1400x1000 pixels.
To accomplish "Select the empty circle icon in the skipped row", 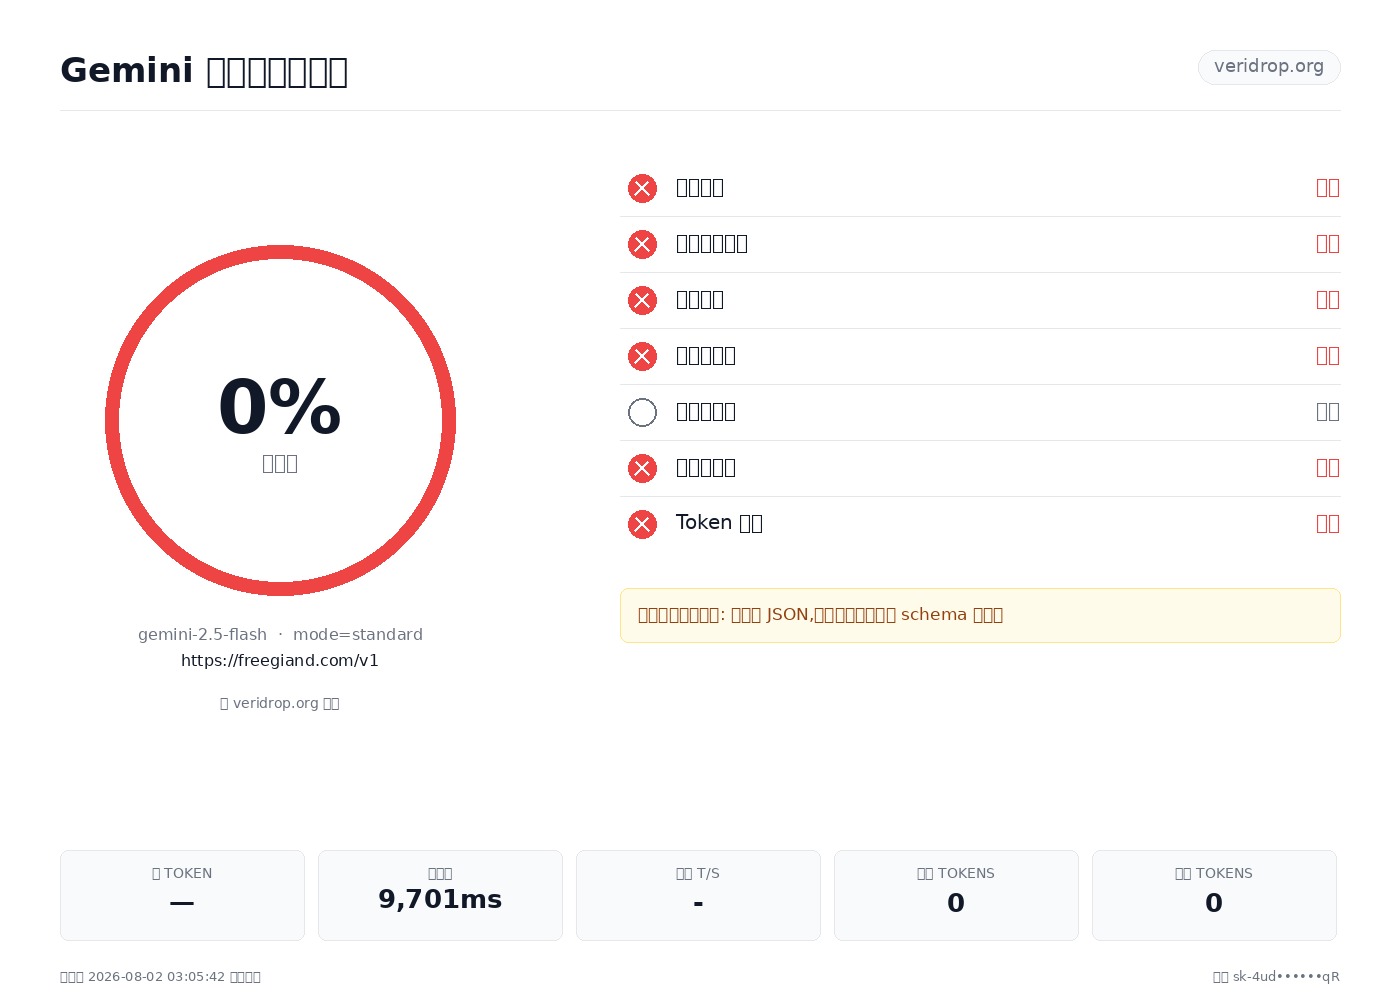I will coord(642,412).
